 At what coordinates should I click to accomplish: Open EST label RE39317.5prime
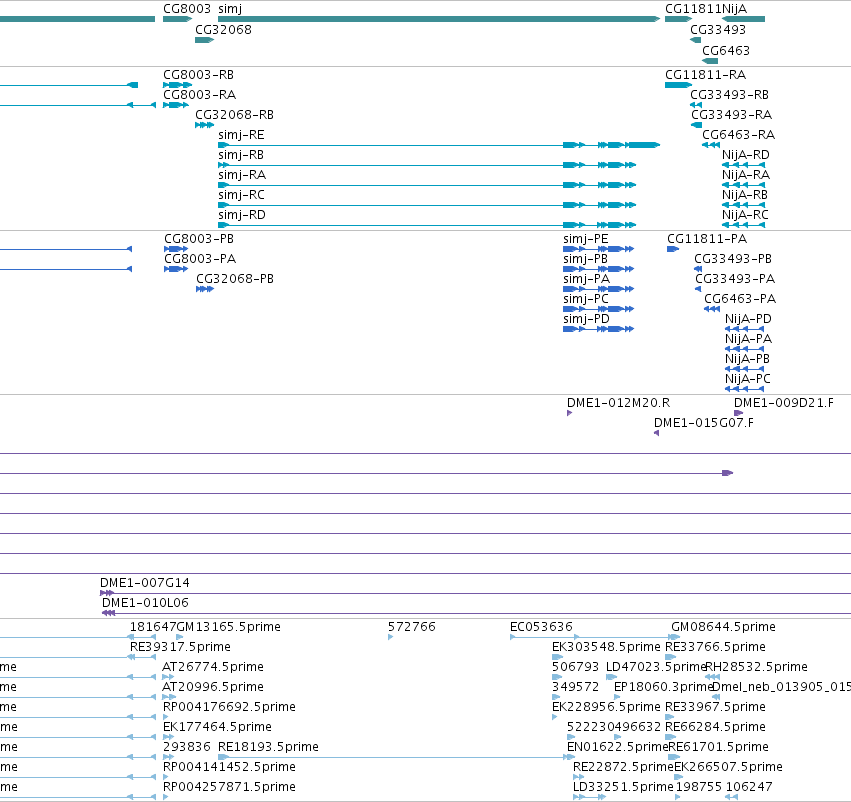coord(180,647)
